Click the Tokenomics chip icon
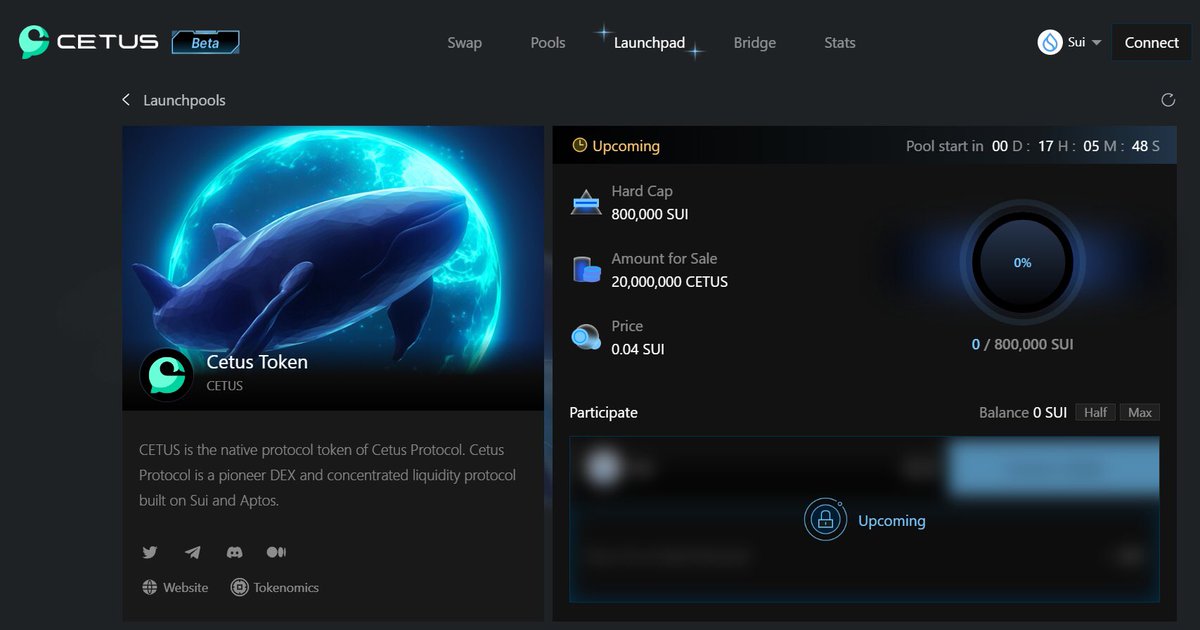The height and width of the screenshot is (630, 1200). (x=239, y=587)
